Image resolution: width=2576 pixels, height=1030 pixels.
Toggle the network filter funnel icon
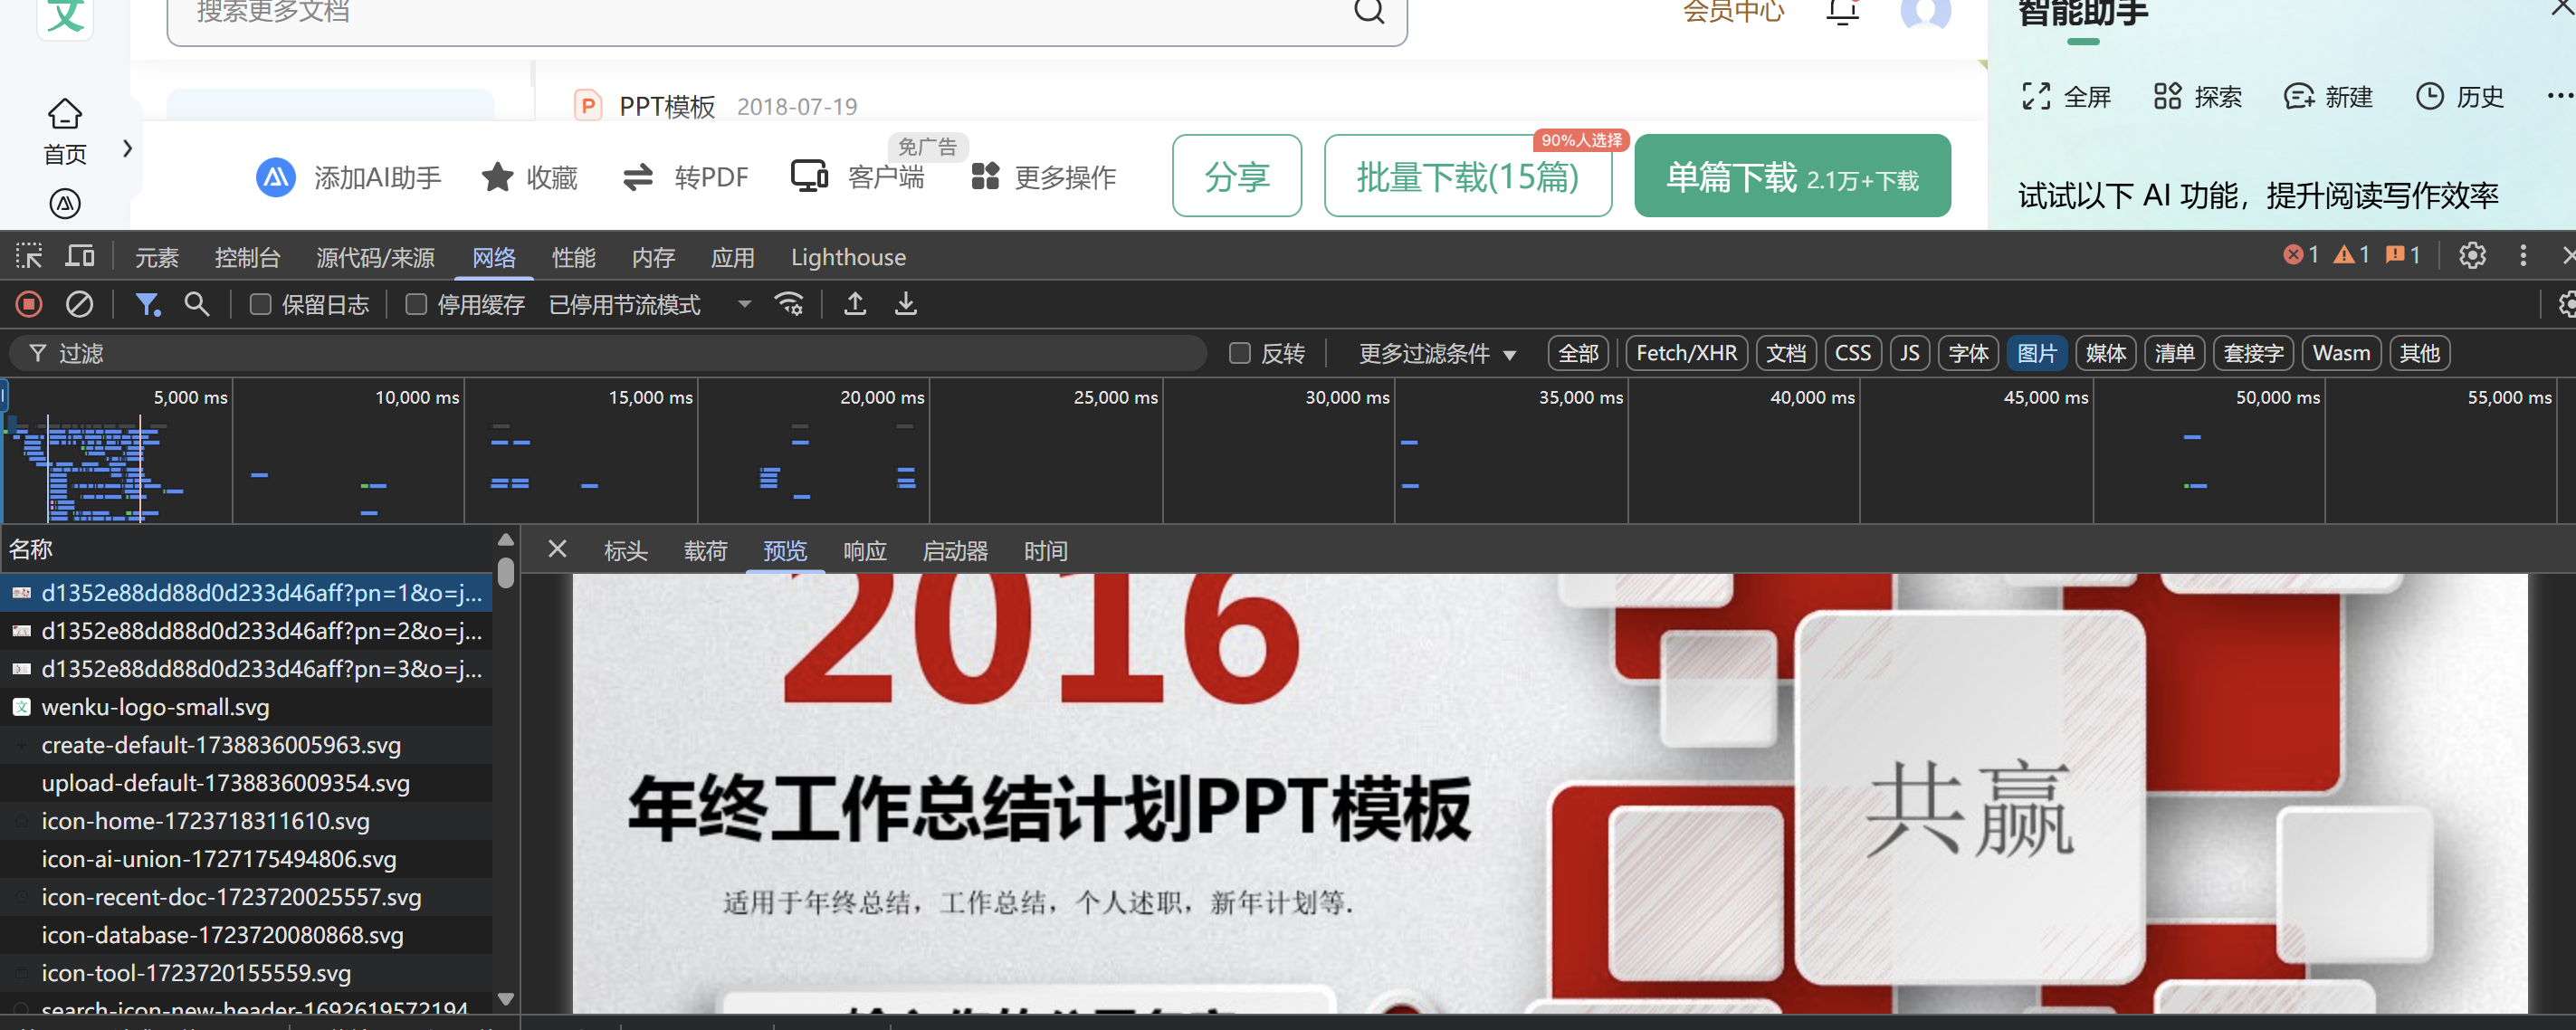[x=148, y=304]
